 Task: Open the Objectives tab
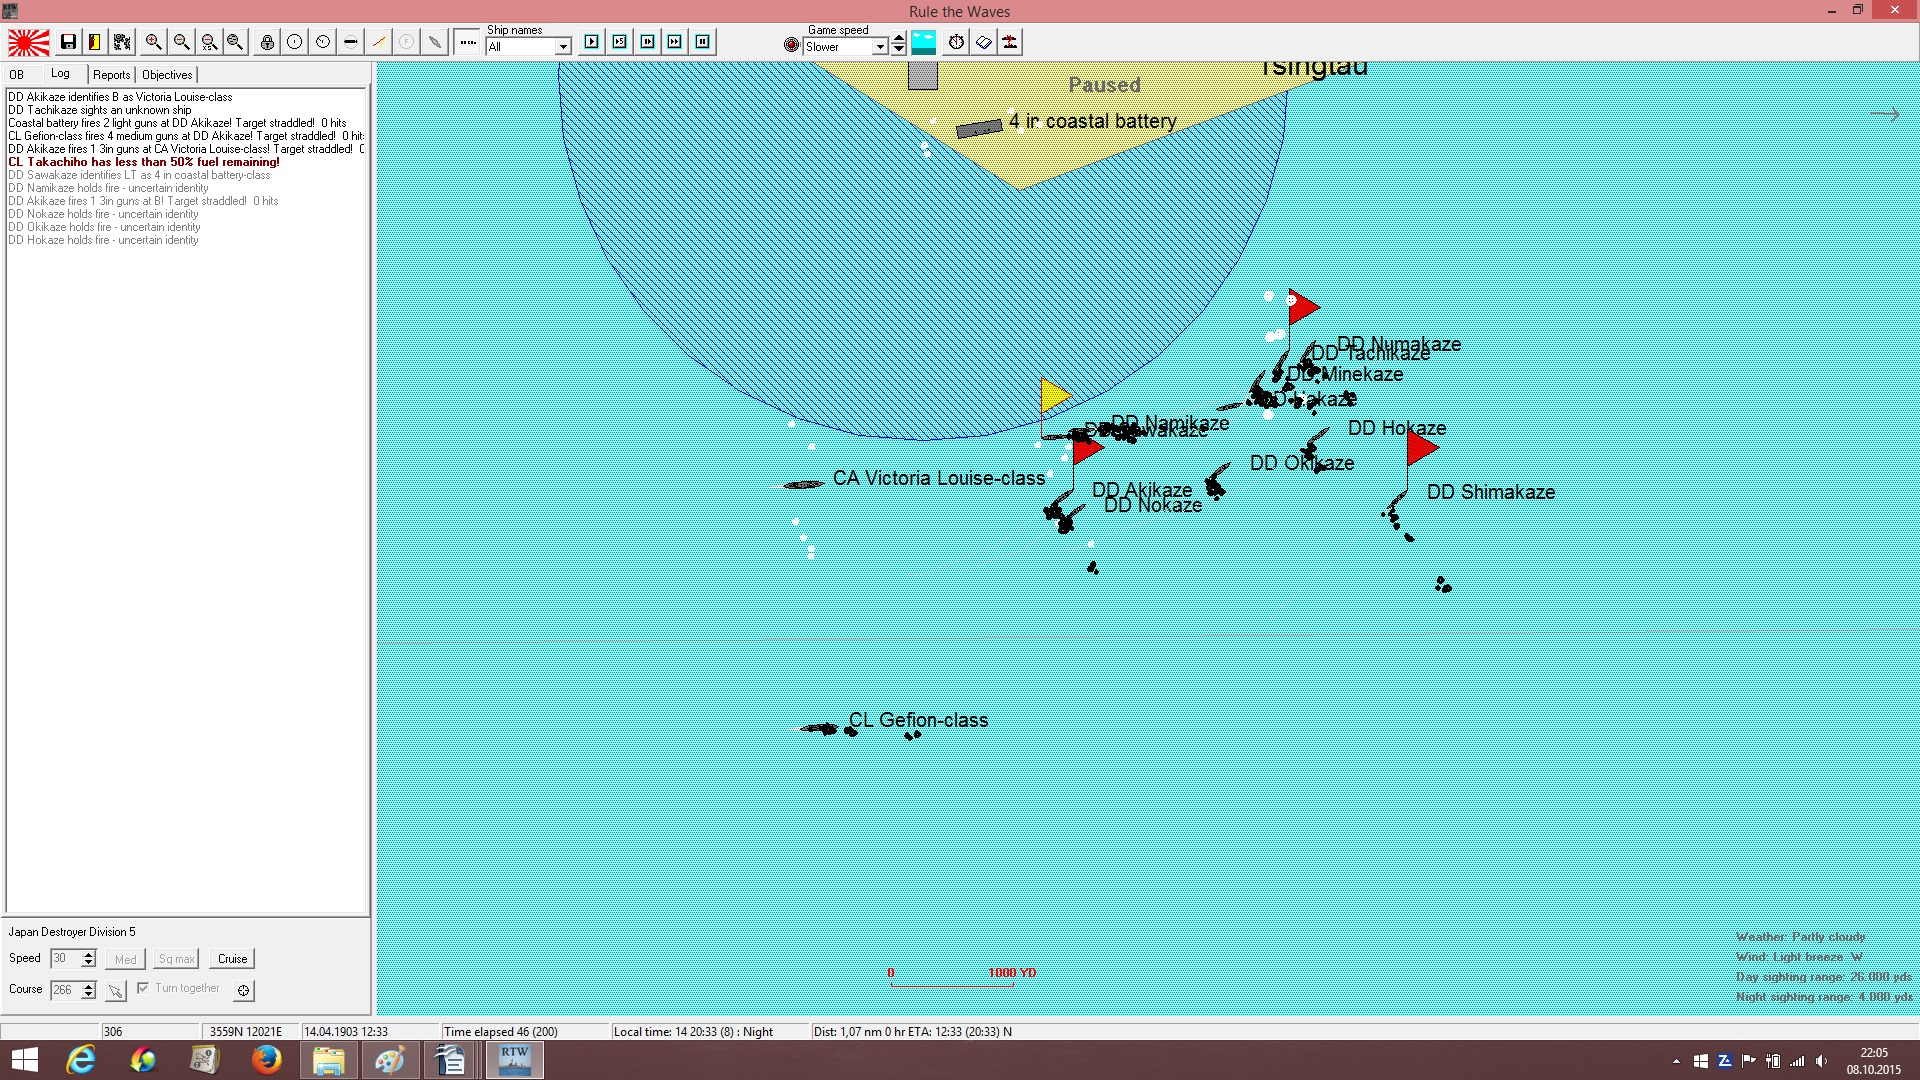(167, 75)
